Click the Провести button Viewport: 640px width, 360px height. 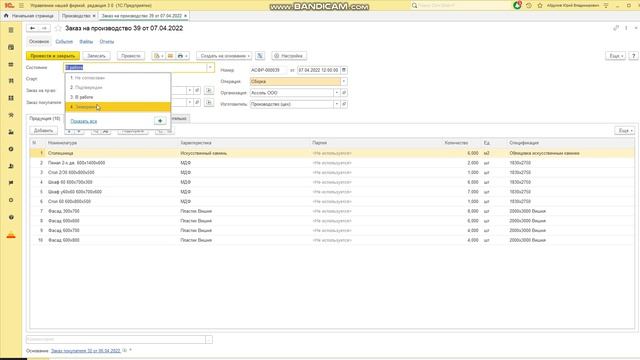click(131, 56)
